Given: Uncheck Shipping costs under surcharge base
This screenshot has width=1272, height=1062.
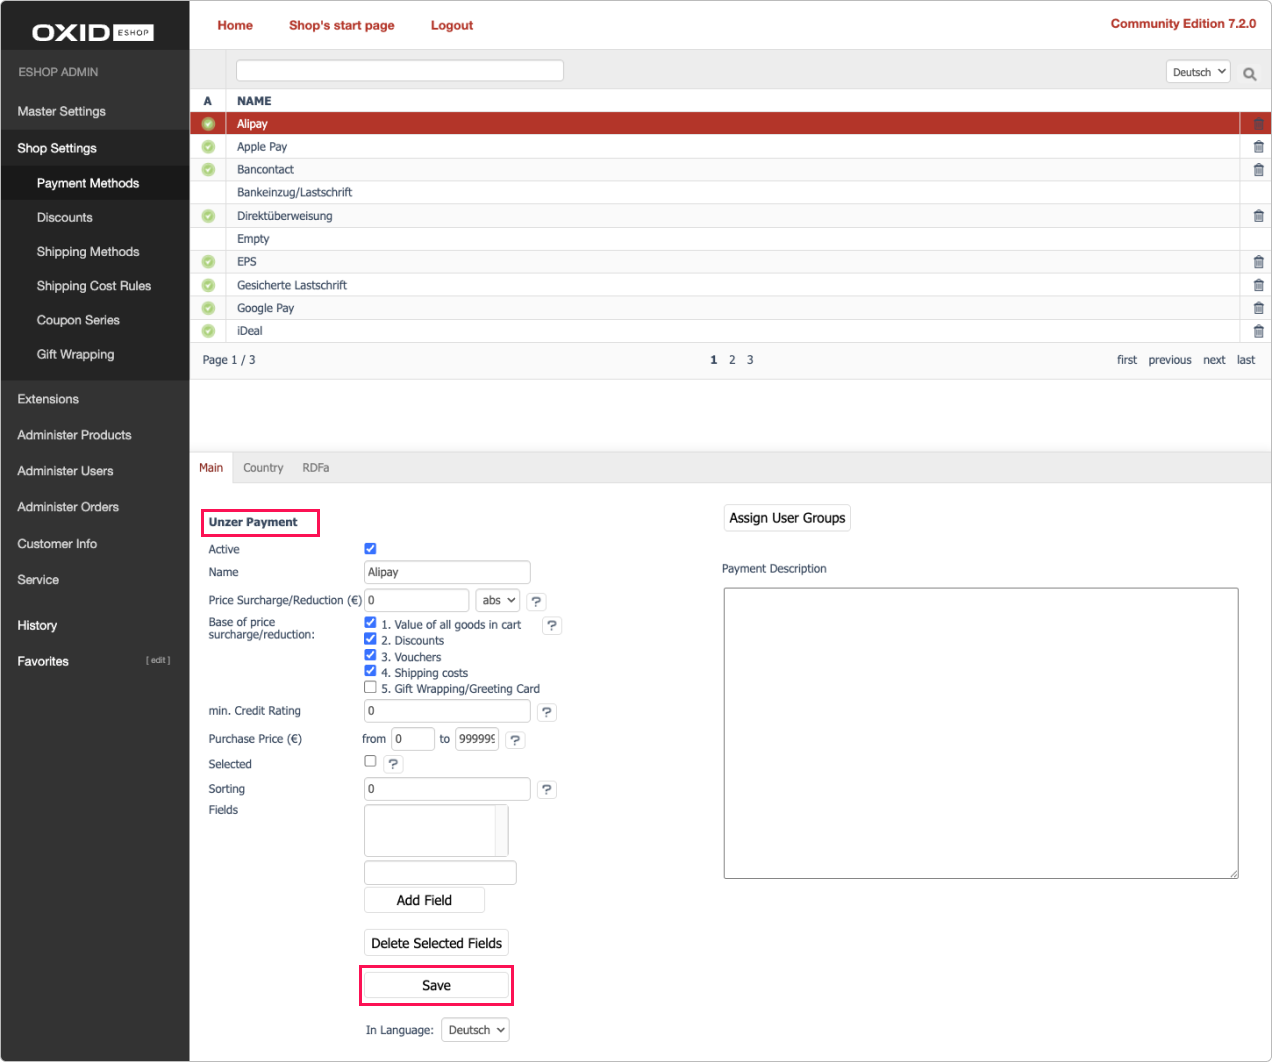Looking at the screenshot, I should [370, 672].
